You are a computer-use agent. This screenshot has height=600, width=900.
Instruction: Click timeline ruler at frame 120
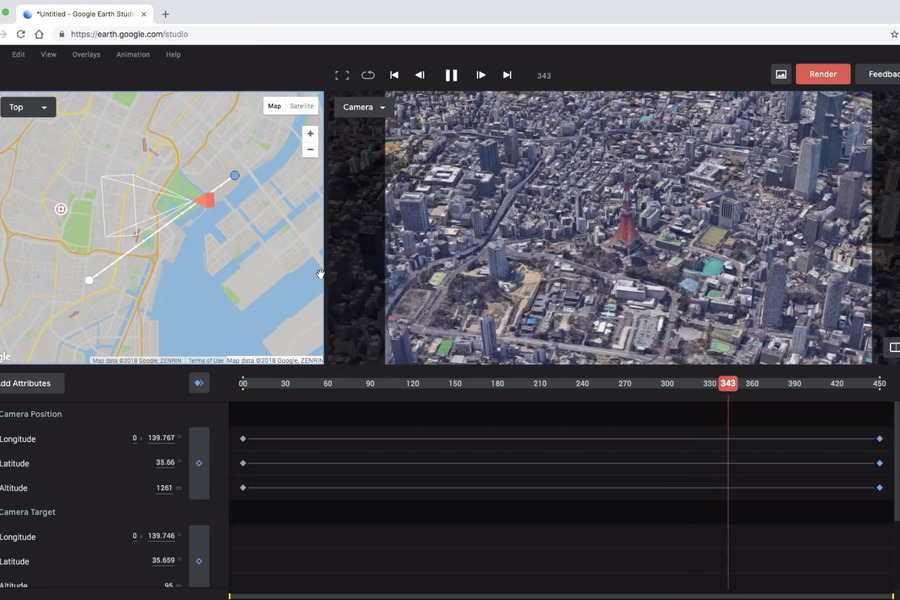tap(413, 384)
